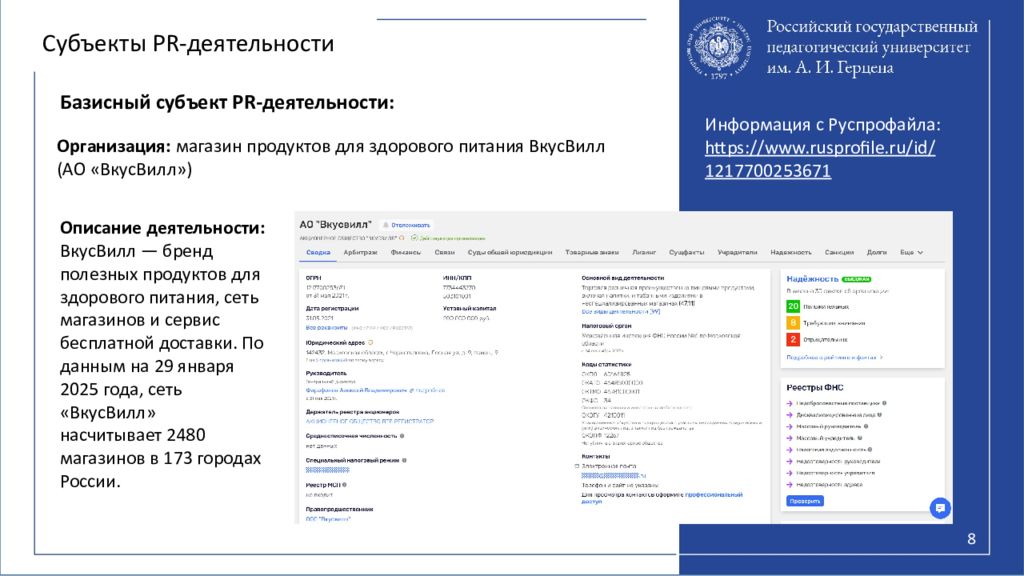Open the Товарные знаки tab
This screenshot has height=576, width=1024.
coord(592,252)
